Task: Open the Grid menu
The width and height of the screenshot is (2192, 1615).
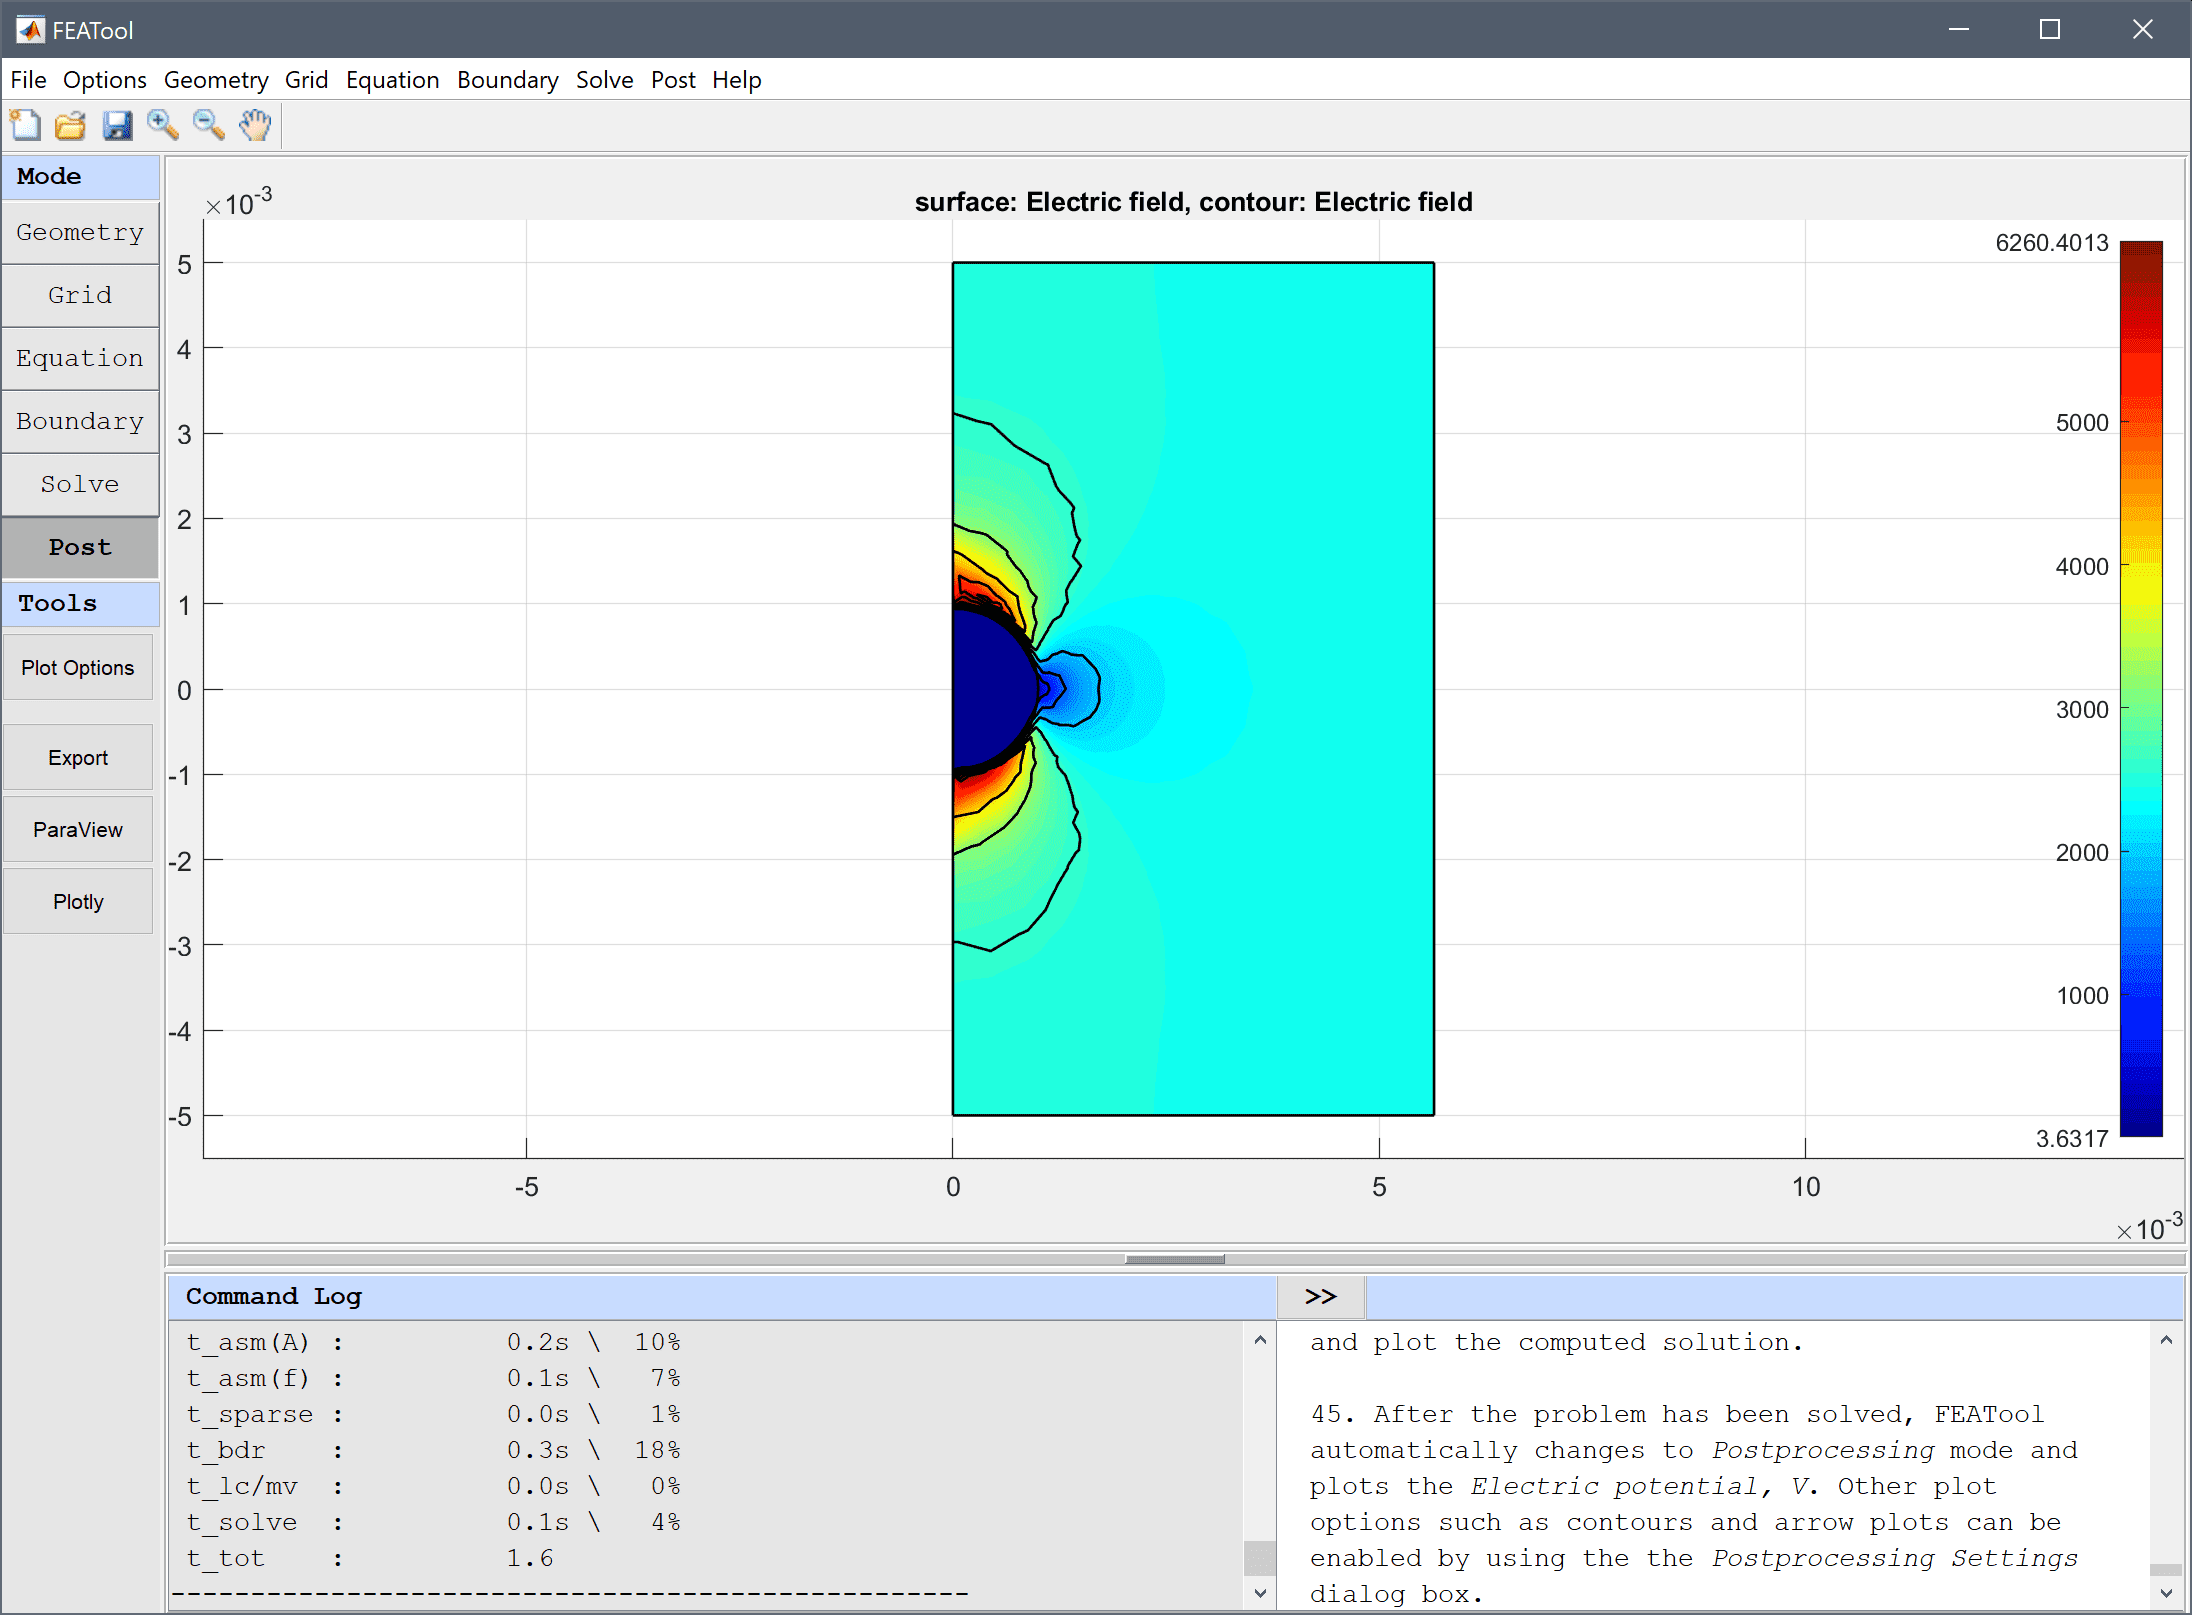Action: point(306,80)
